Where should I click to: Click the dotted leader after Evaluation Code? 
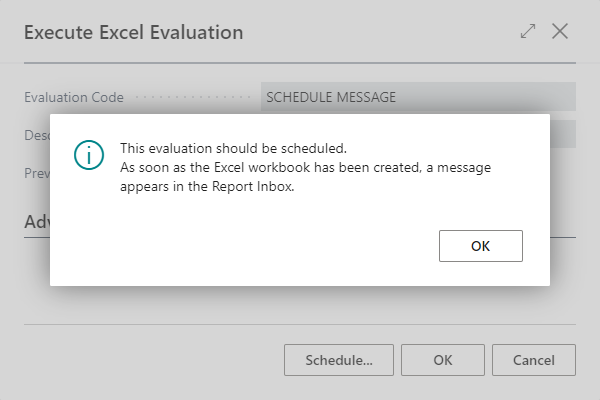coord(192,98)
